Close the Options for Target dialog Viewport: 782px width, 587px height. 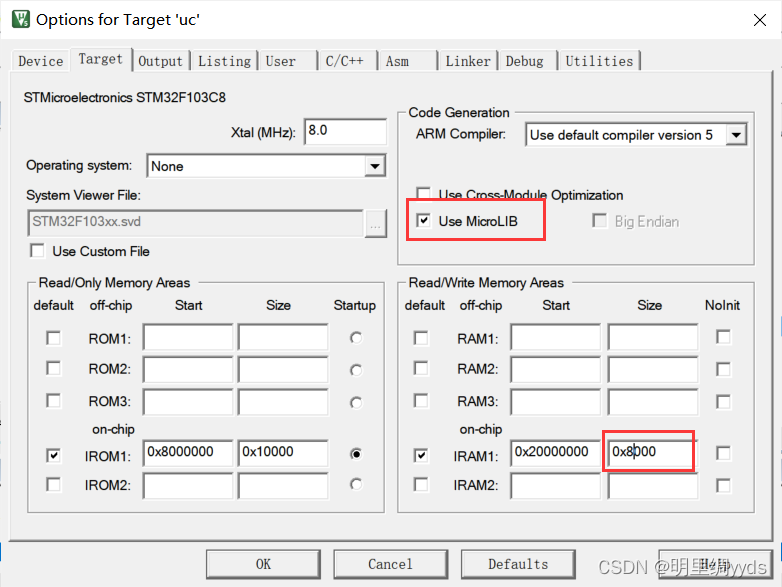(760, 20)
